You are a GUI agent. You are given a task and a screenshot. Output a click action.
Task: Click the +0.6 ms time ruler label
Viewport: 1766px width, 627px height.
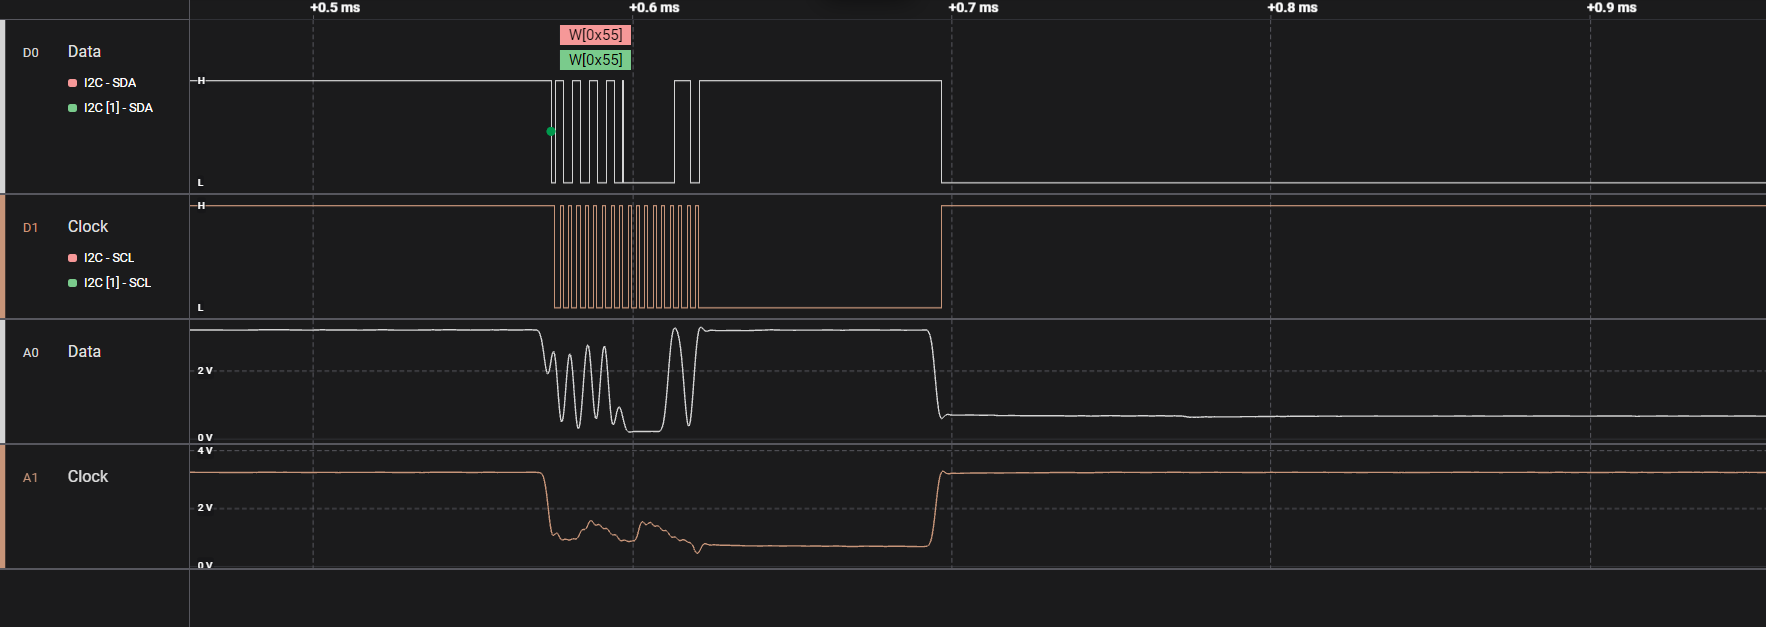point(654,8)
